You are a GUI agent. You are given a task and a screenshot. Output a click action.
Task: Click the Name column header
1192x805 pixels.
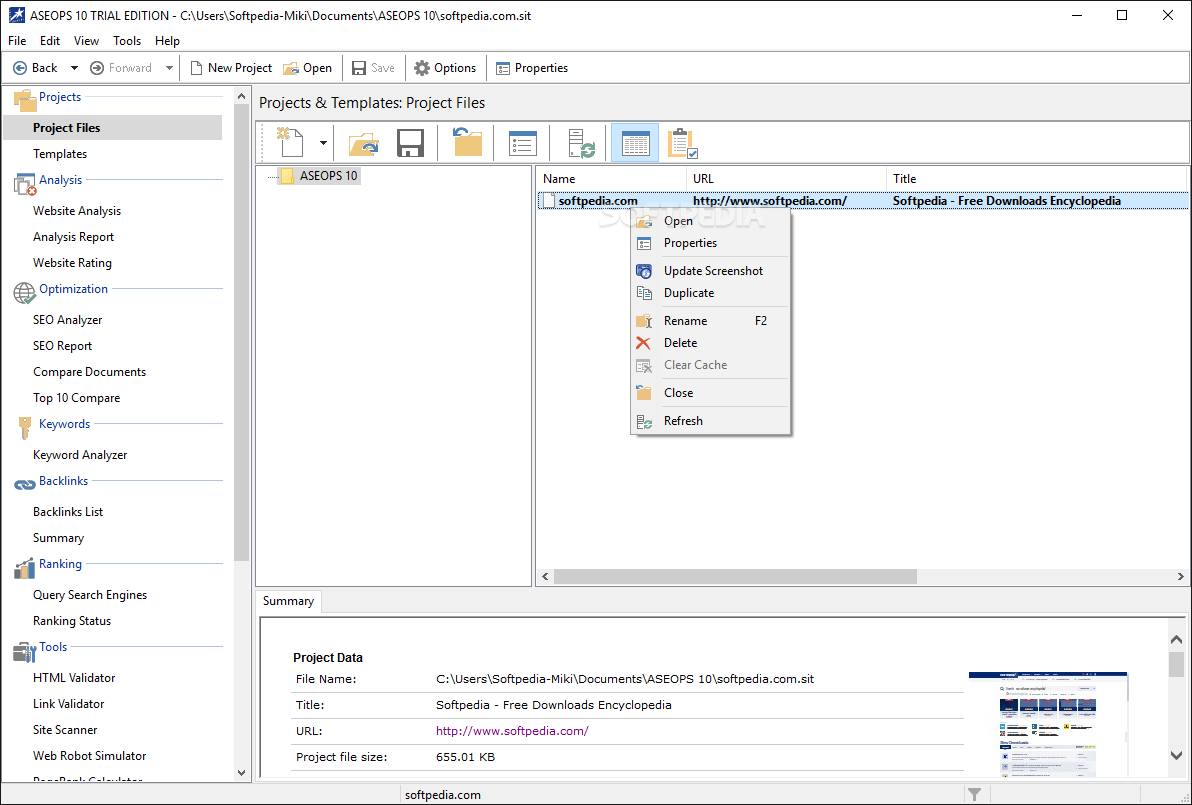click(612, 179)
